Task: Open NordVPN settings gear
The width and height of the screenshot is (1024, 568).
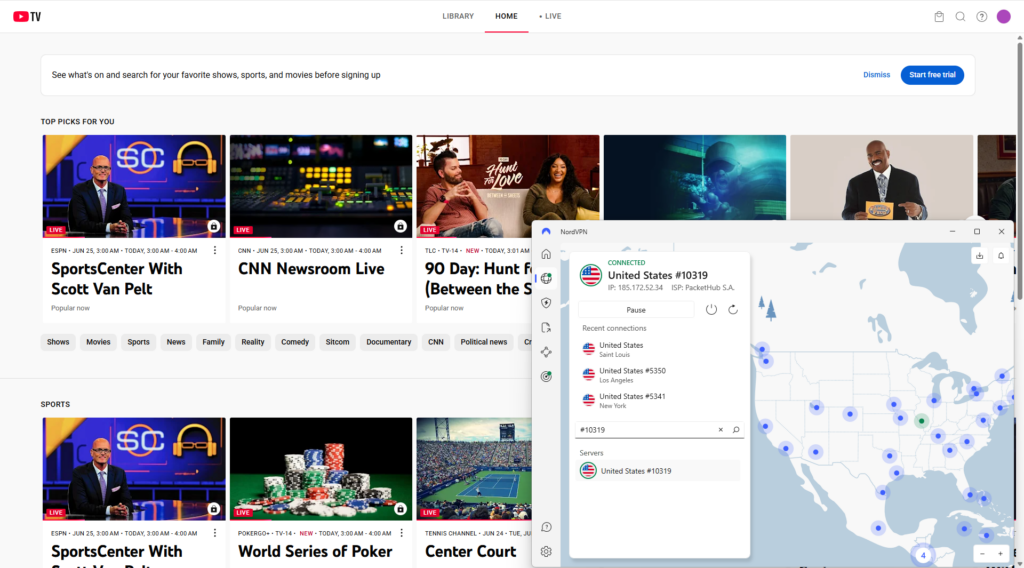Action: [x=547, y=552]
